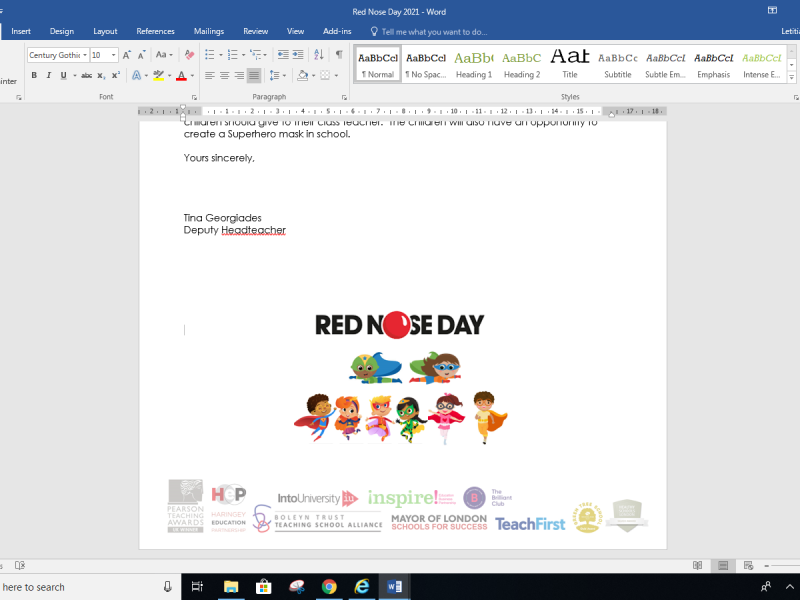The height and width of the screenshot is (600, 800).
Task: Toggle justify text alignment
Action: [254, 75]
